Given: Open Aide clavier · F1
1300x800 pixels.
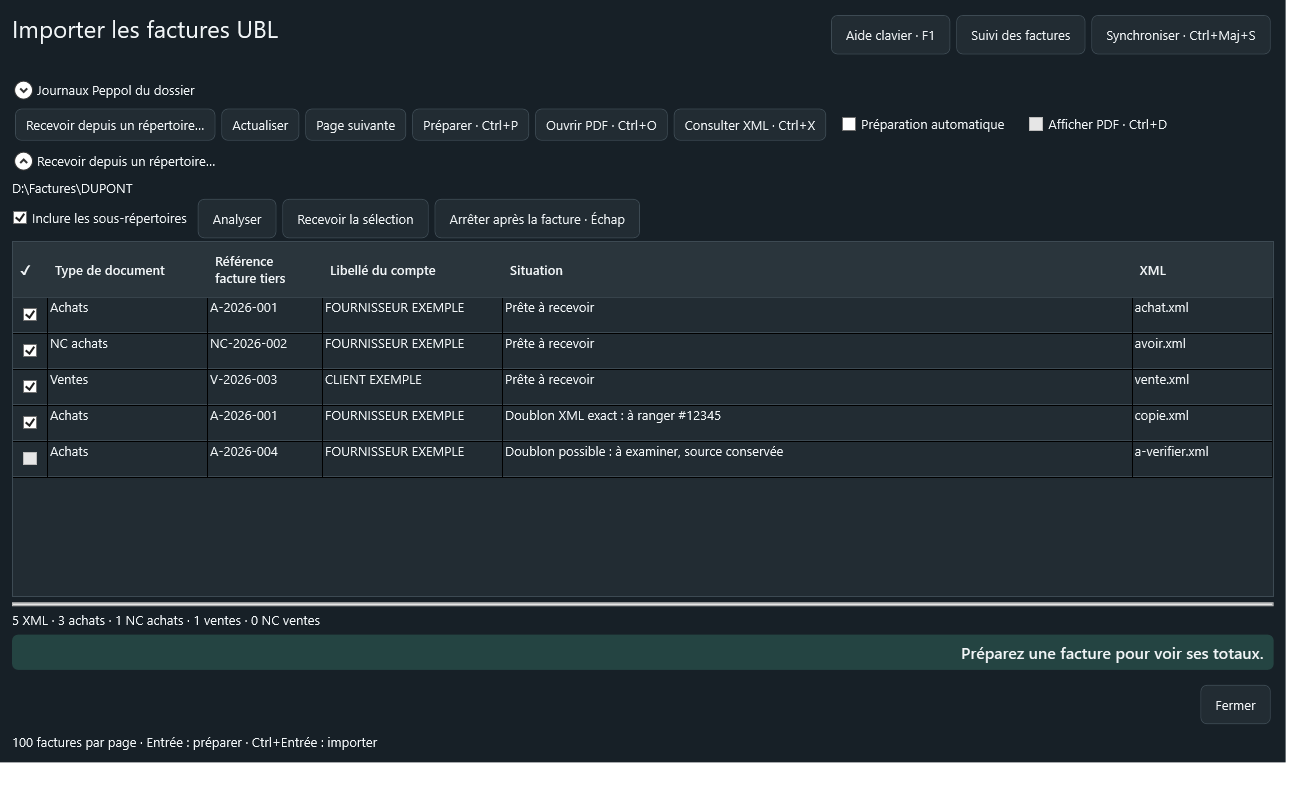Looking at the screenshot, I should (890, 35).
